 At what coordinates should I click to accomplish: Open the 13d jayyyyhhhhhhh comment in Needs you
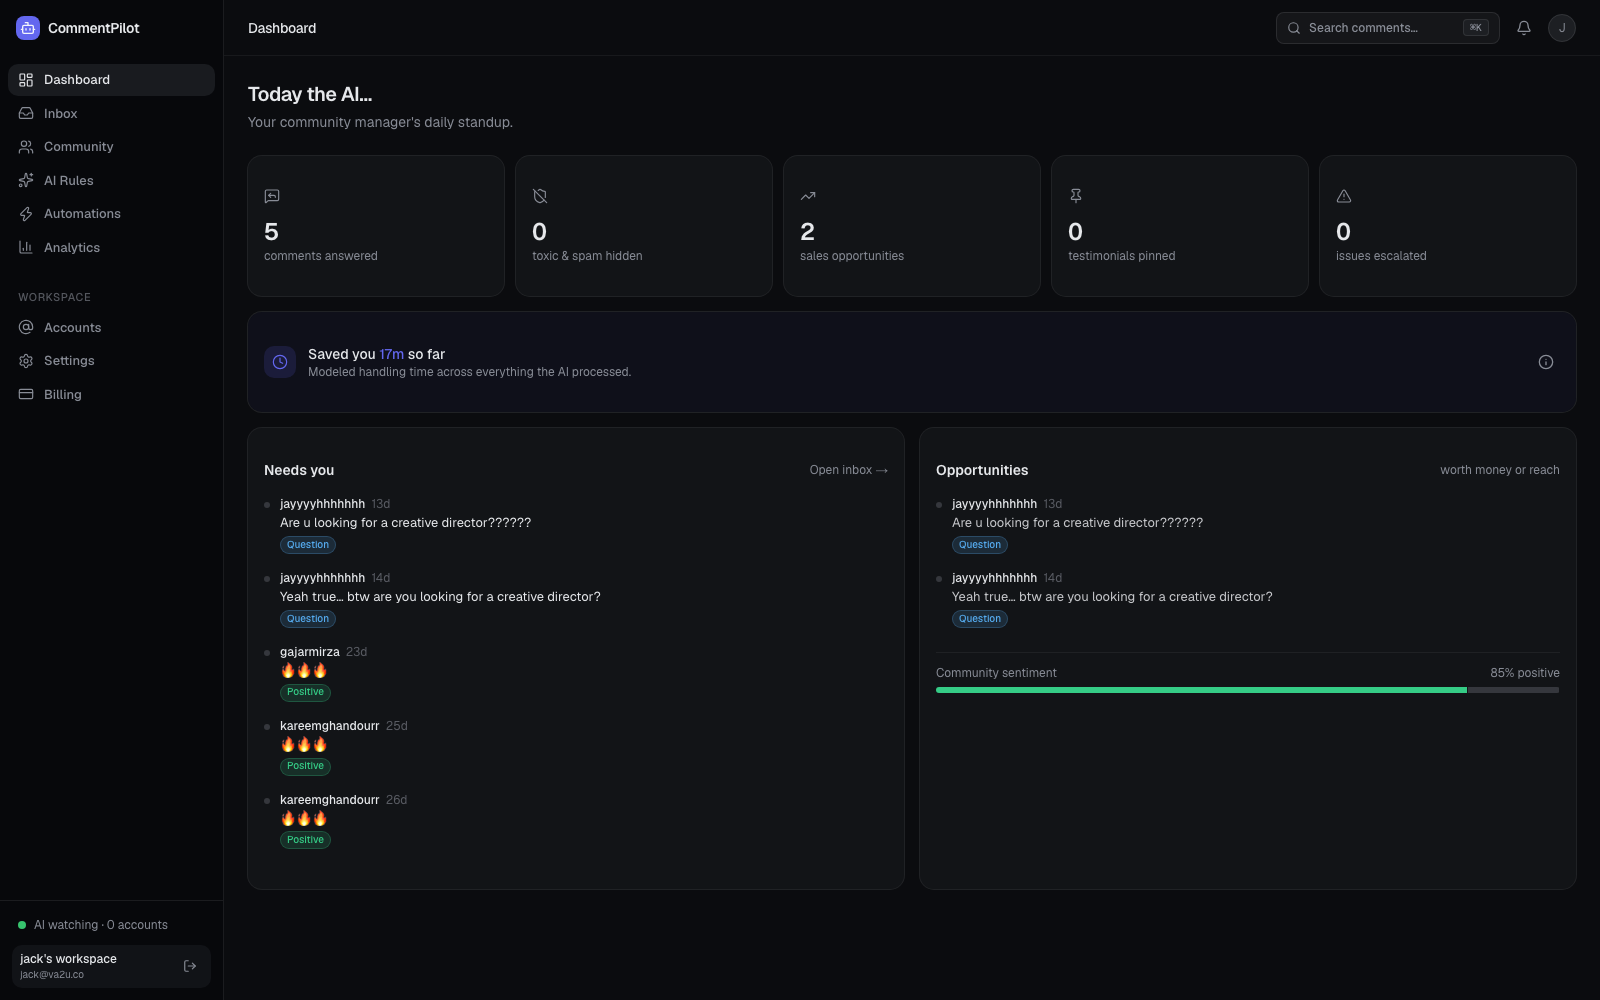click(575, 524)
